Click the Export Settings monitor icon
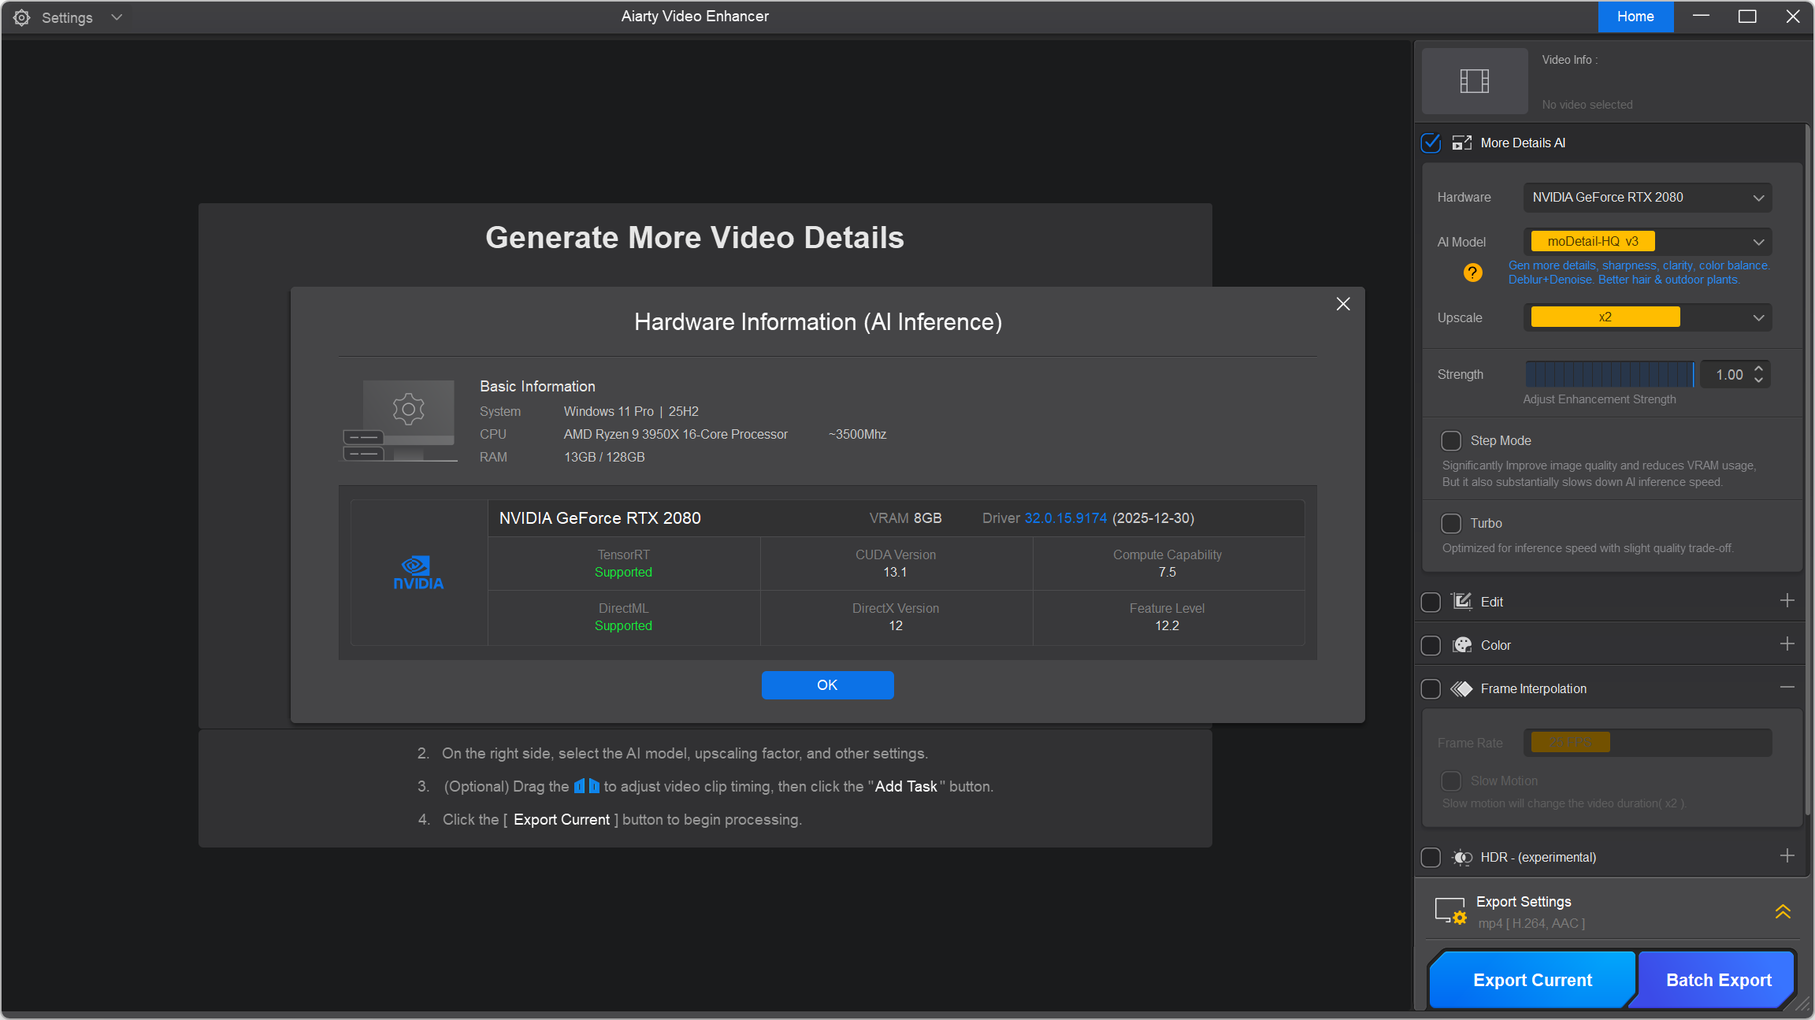 (1450, 911)
